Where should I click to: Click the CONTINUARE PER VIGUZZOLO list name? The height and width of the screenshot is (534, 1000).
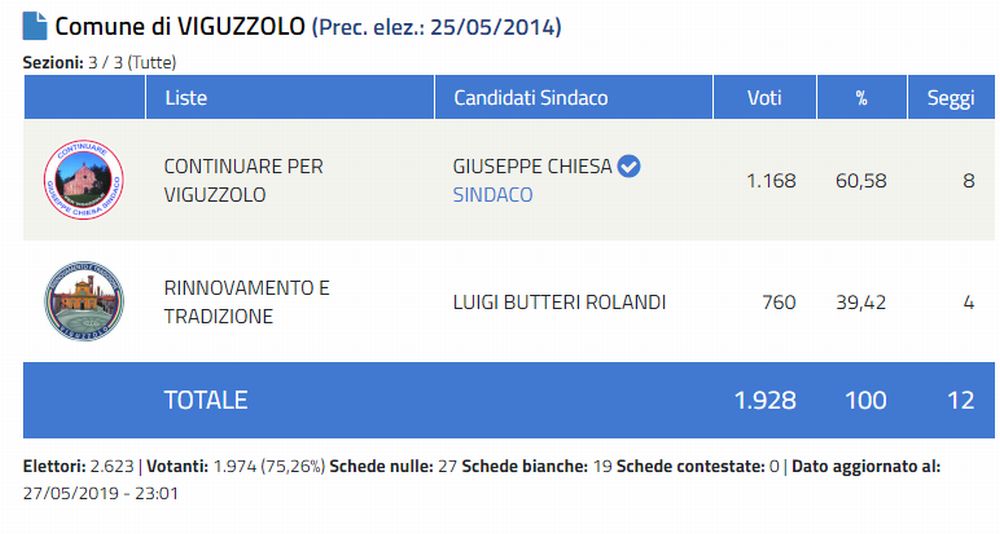pos(244,181)
